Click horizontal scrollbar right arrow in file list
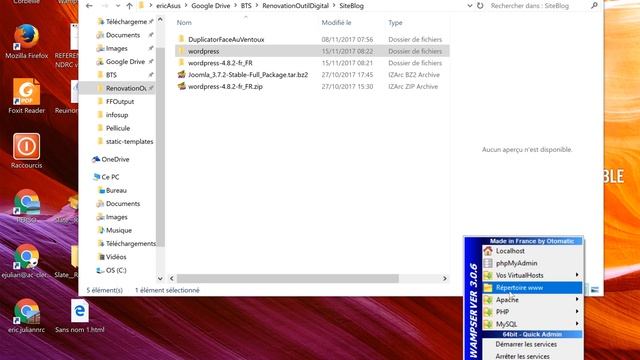This screenshot has height=360, width=640. click(x=445, y=278)
